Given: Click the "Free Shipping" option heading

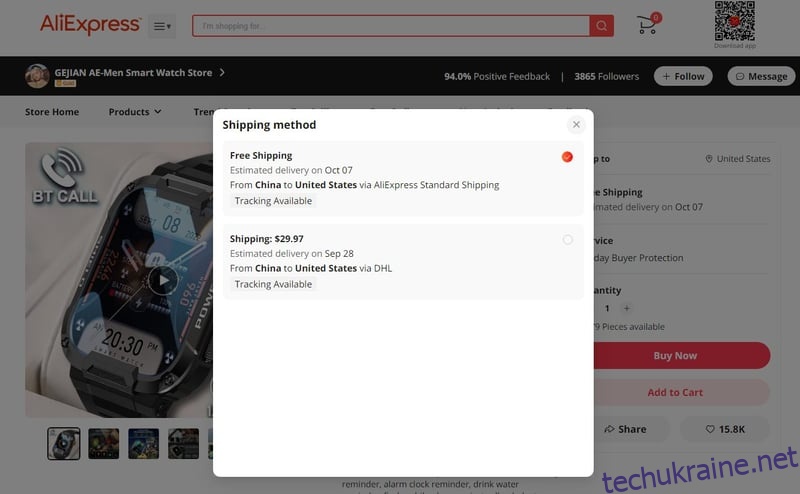Looking at the screenshot, I should (x=261, y=155).
